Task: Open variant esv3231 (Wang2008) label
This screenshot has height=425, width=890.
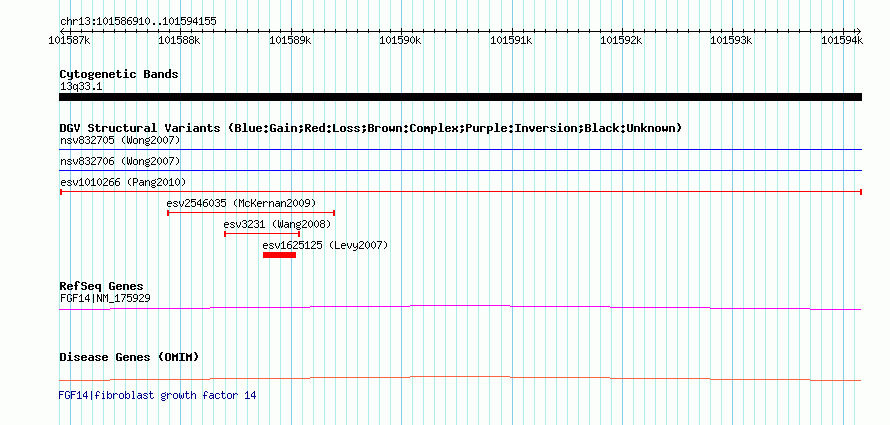Action: coord(278,224)
